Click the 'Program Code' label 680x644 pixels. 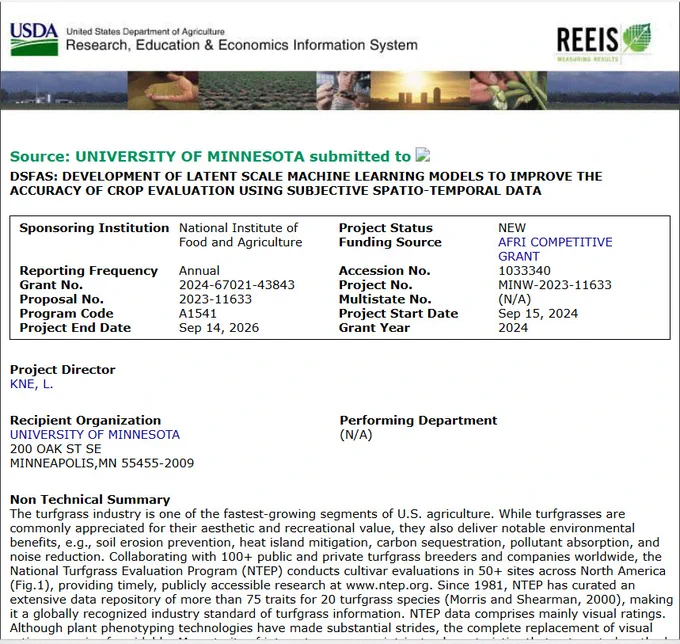66,314
